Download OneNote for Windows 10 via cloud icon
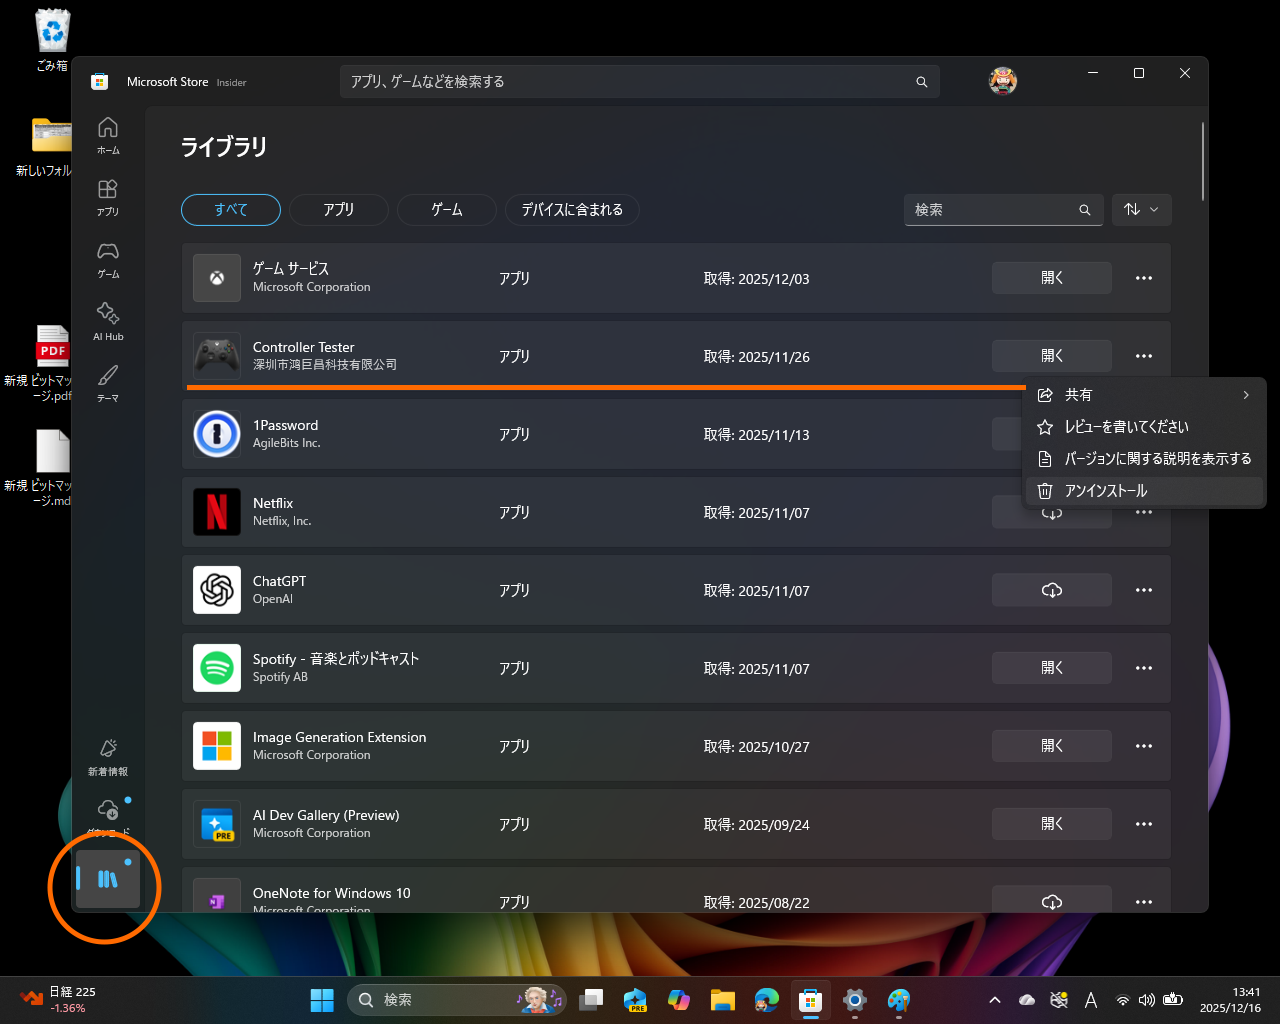The height and width of the screenshot is (1024, 1280). click(1052, 902)
